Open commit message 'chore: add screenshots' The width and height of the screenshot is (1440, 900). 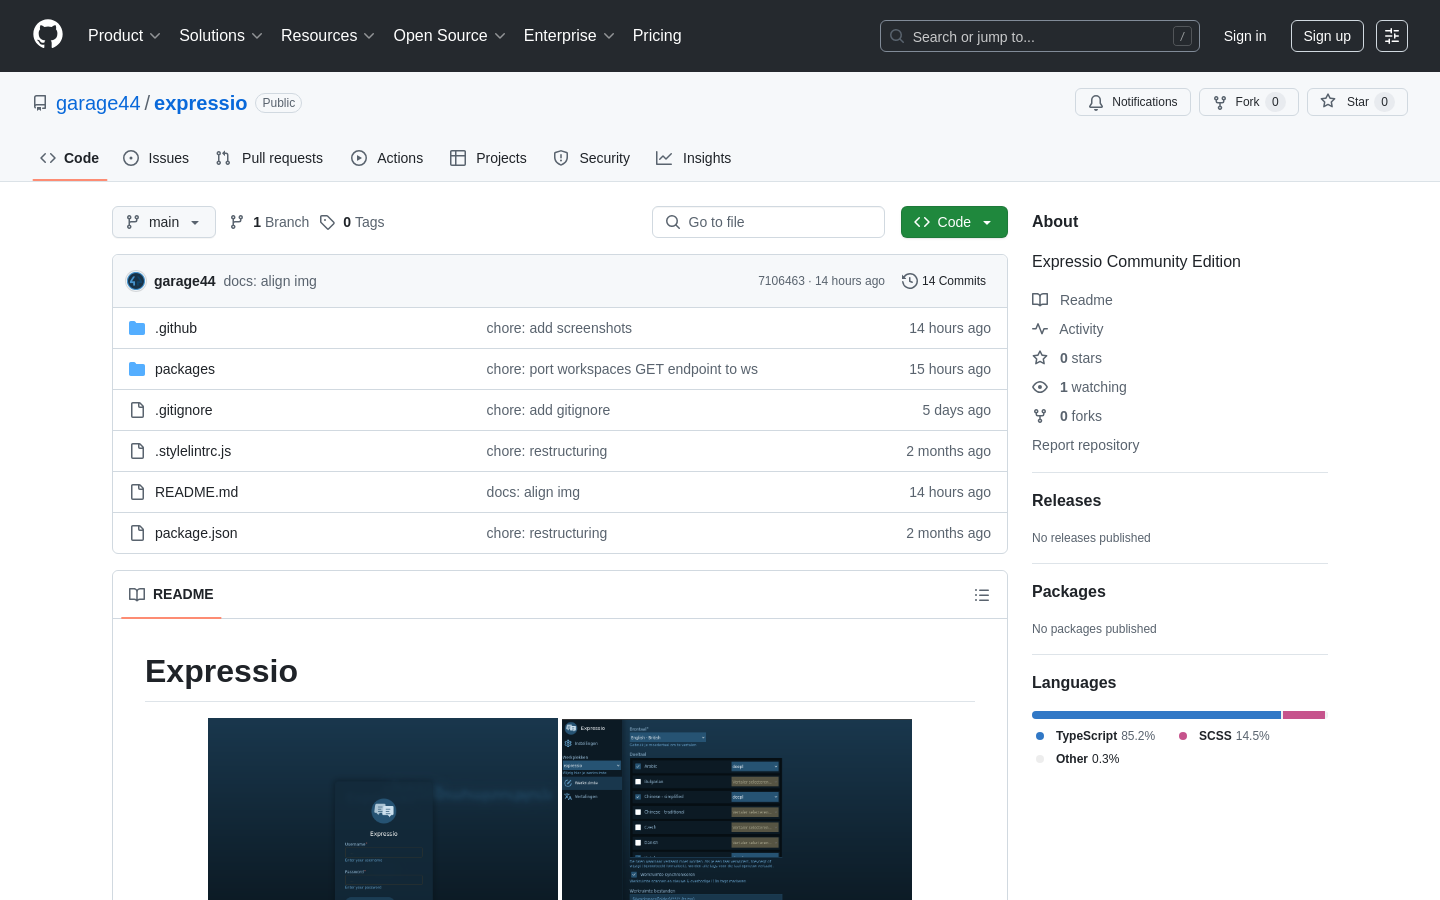(x=559, y=328)
